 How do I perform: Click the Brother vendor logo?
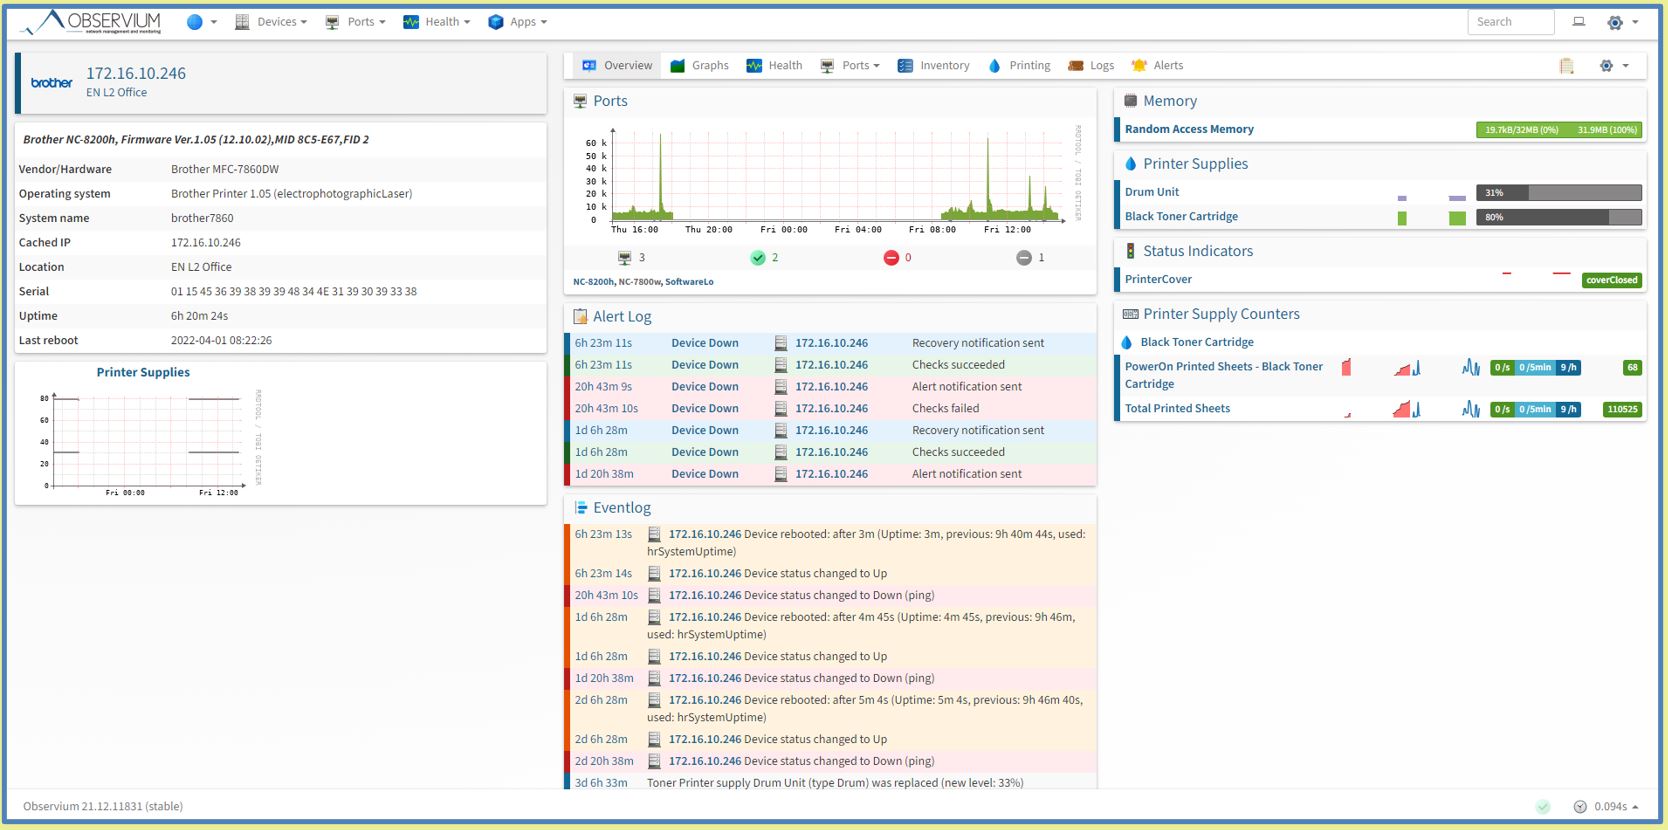click(52, 83)
